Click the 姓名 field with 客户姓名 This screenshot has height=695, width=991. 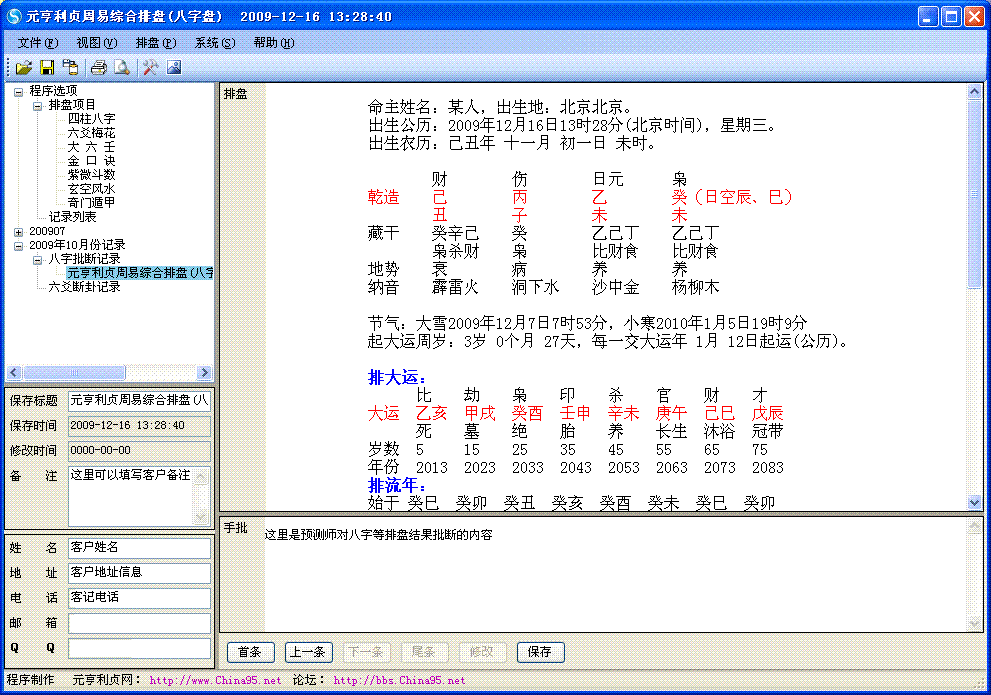(x=140, y=548)
